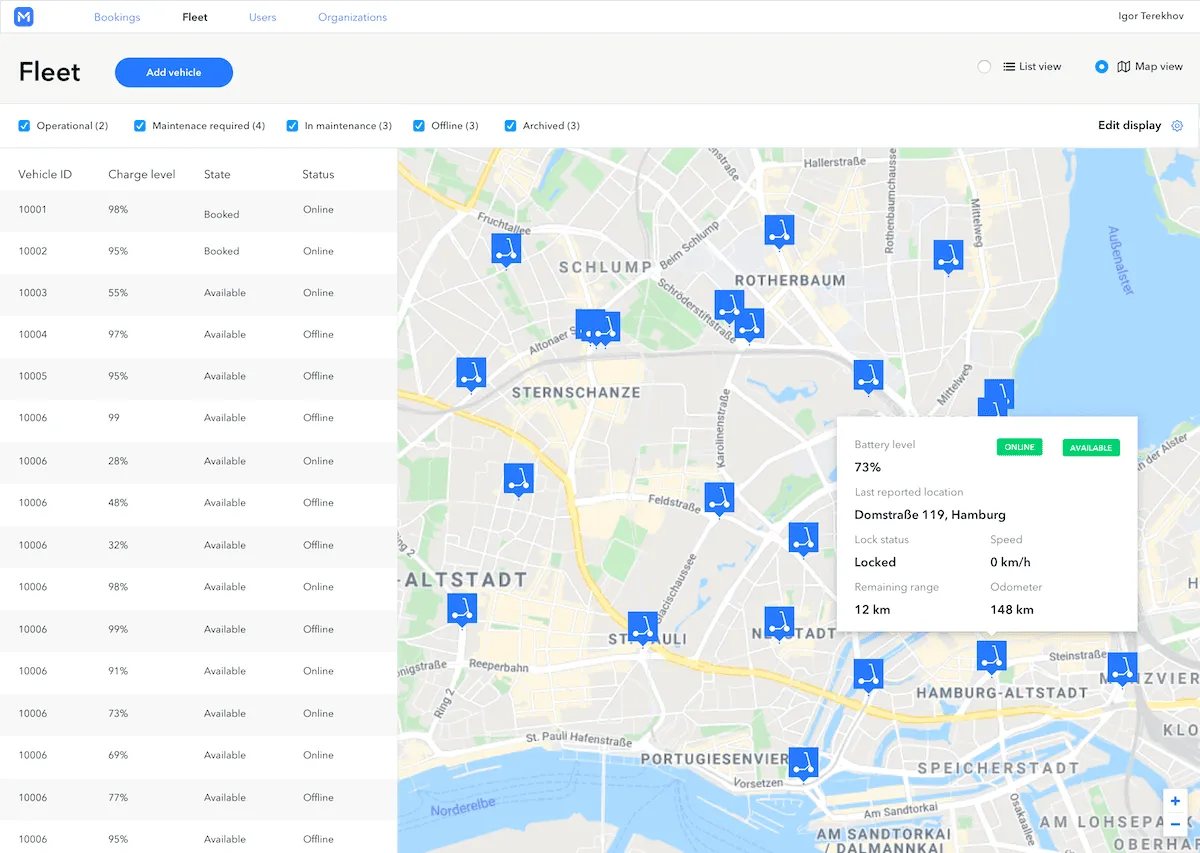Select the List view radio button

pos(984,66)
